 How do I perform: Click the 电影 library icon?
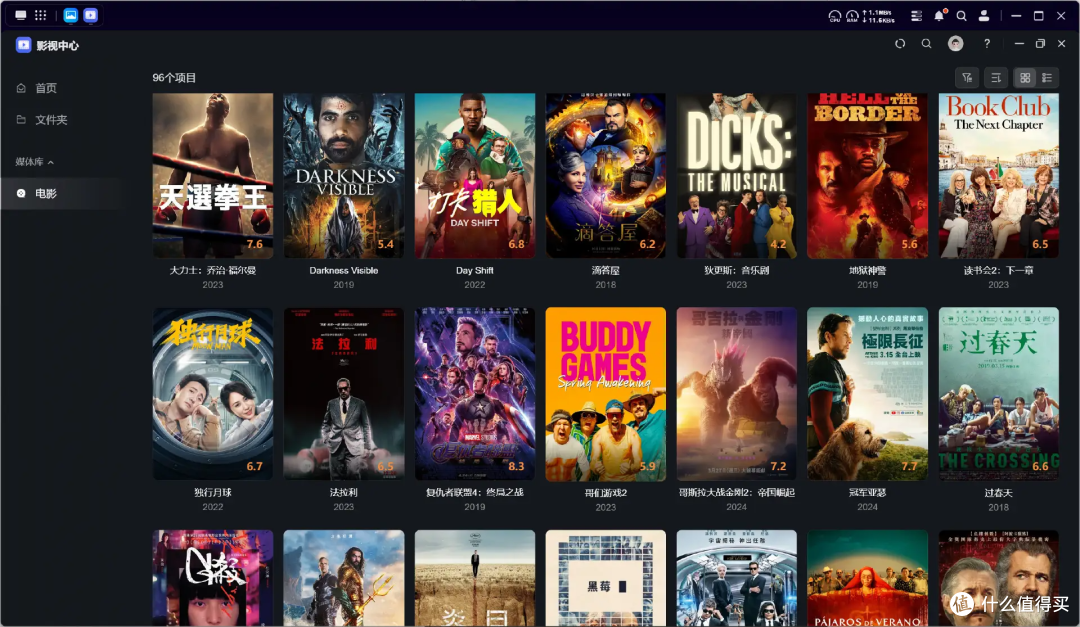[21, 194]
